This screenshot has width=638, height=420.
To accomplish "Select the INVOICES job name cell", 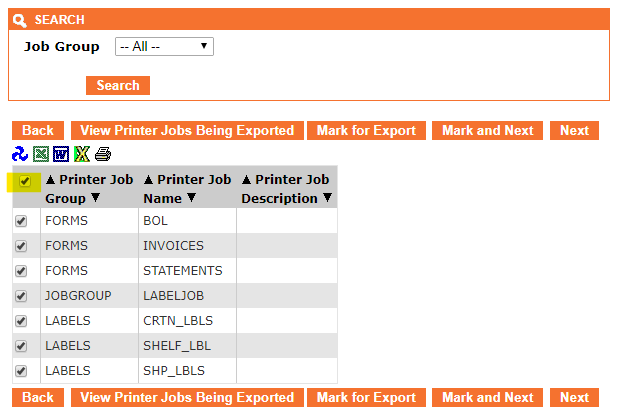I will pos(187,246).
